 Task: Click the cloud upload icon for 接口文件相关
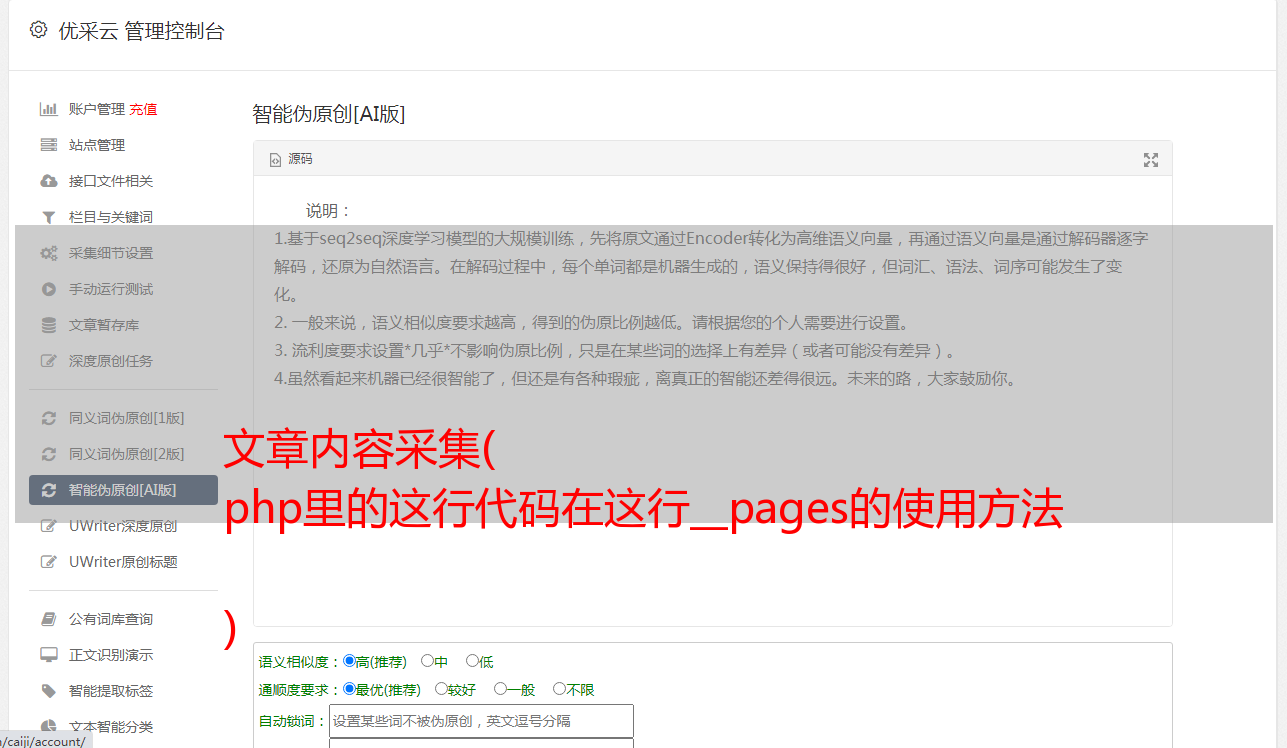pos(48,181)
